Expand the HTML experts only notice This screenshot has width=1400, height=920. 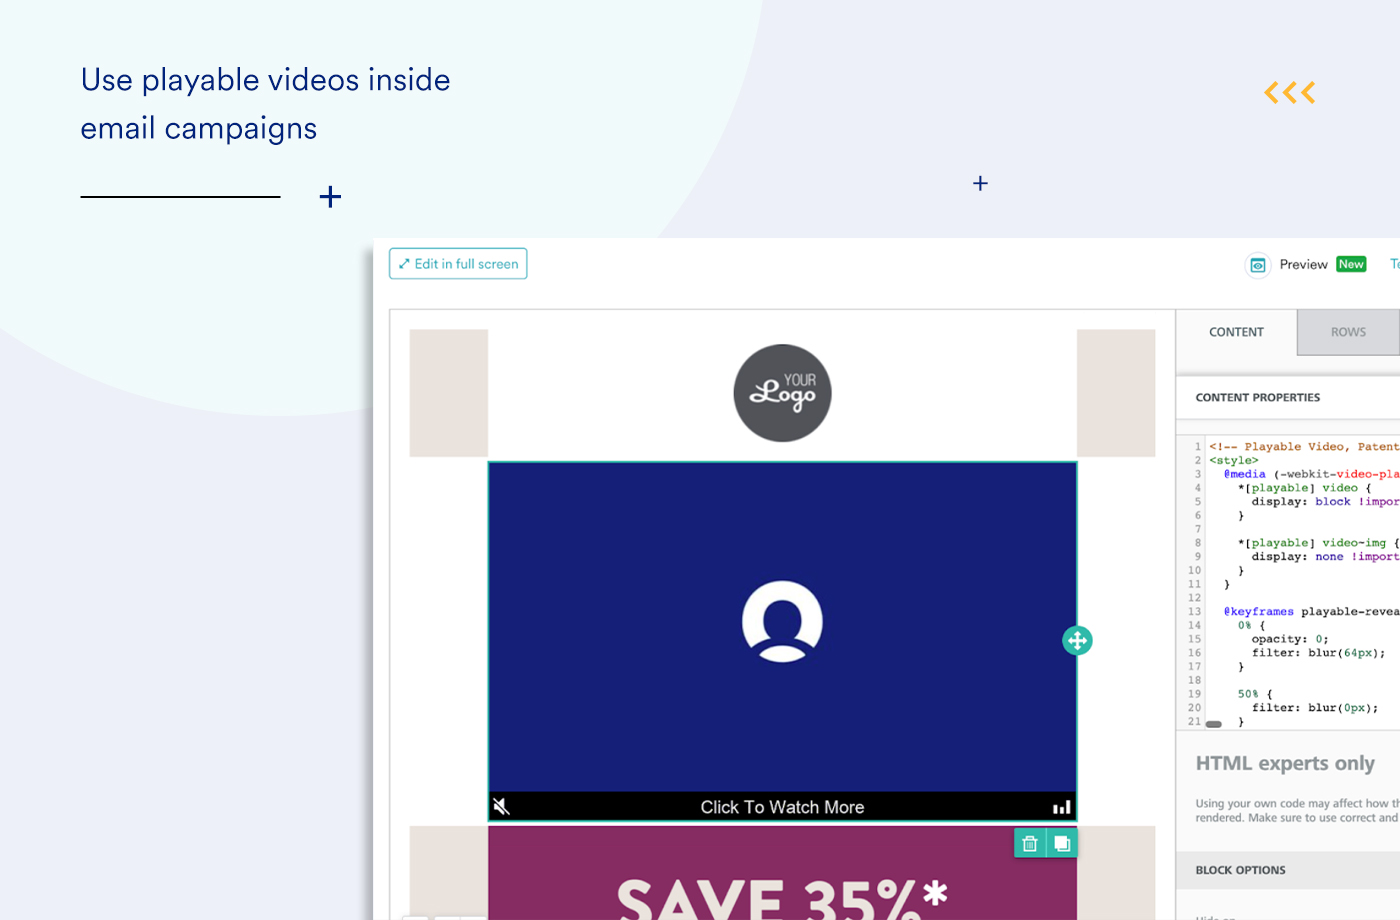point(1285,763)
